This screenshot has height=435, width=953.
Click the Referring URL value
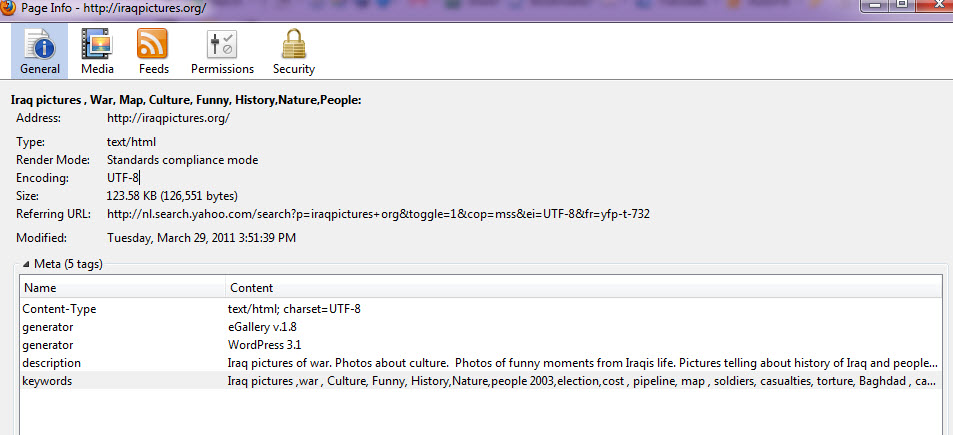click(x=379, y=214)
